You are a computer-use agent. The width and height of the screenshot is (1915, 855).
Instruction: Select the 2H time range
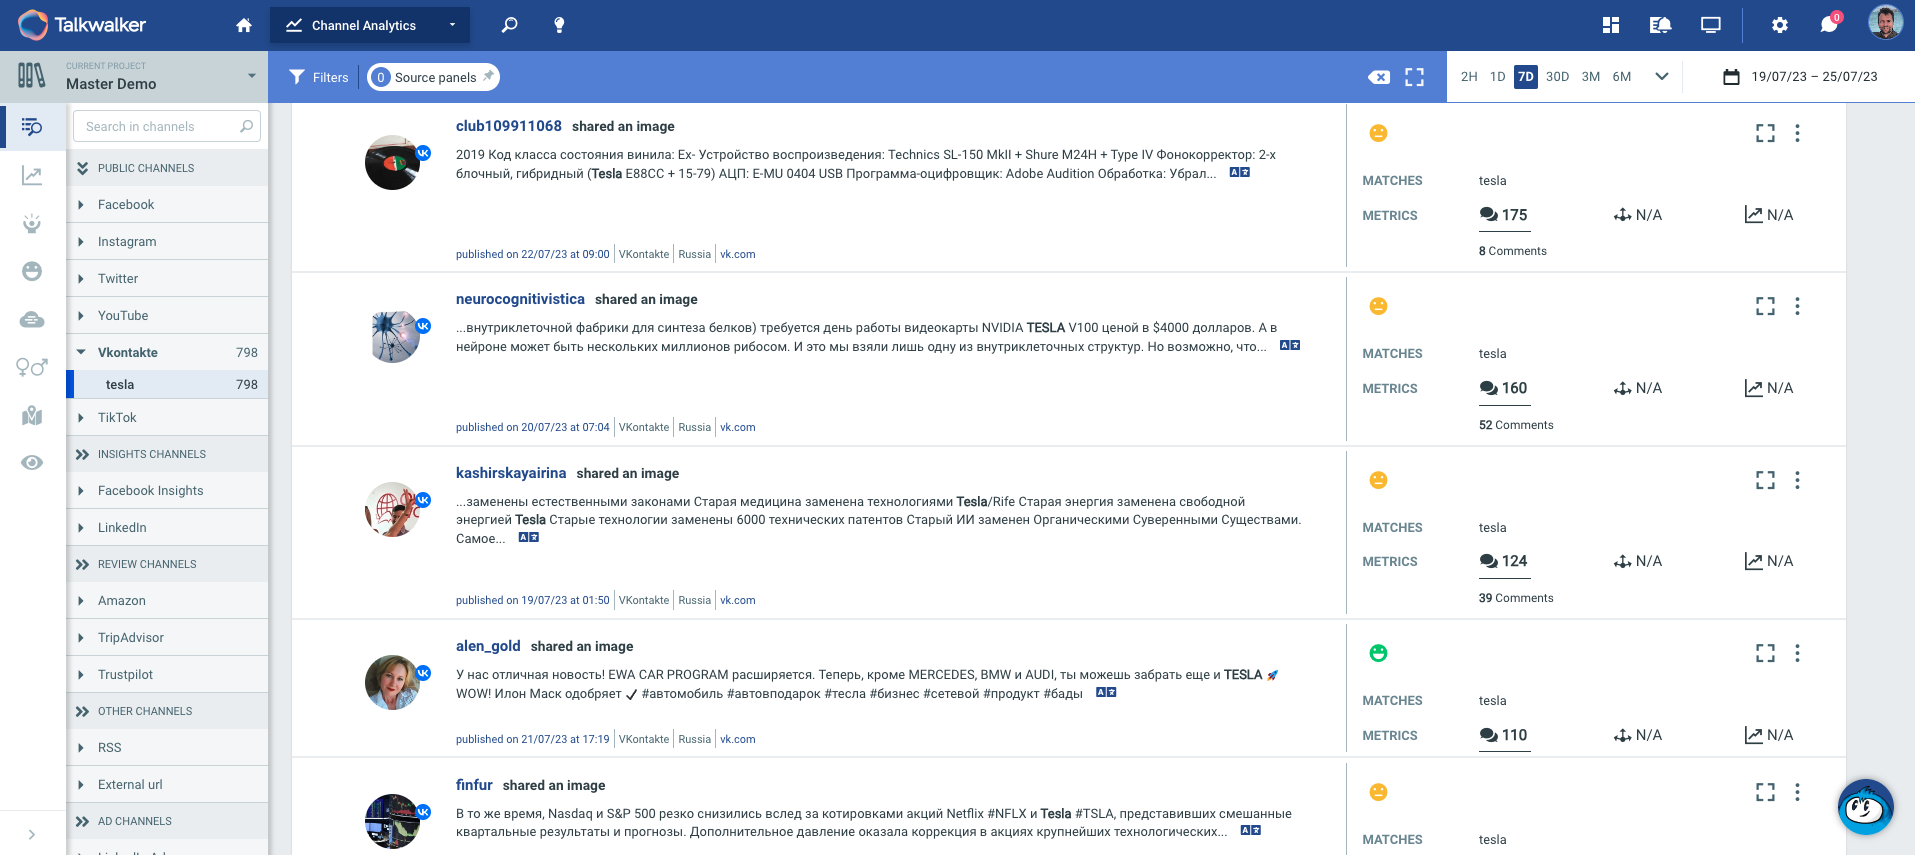pyautogui.click(x=1469, y=77)
